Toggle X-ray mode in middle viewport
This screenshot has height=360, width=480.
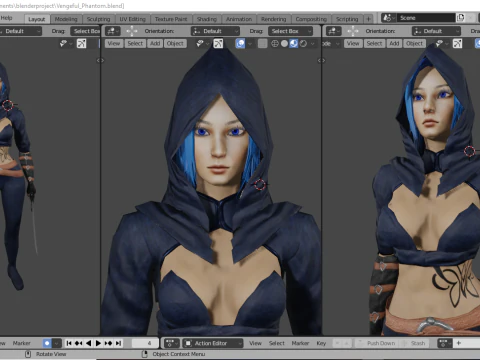click(x=263, y=44)
